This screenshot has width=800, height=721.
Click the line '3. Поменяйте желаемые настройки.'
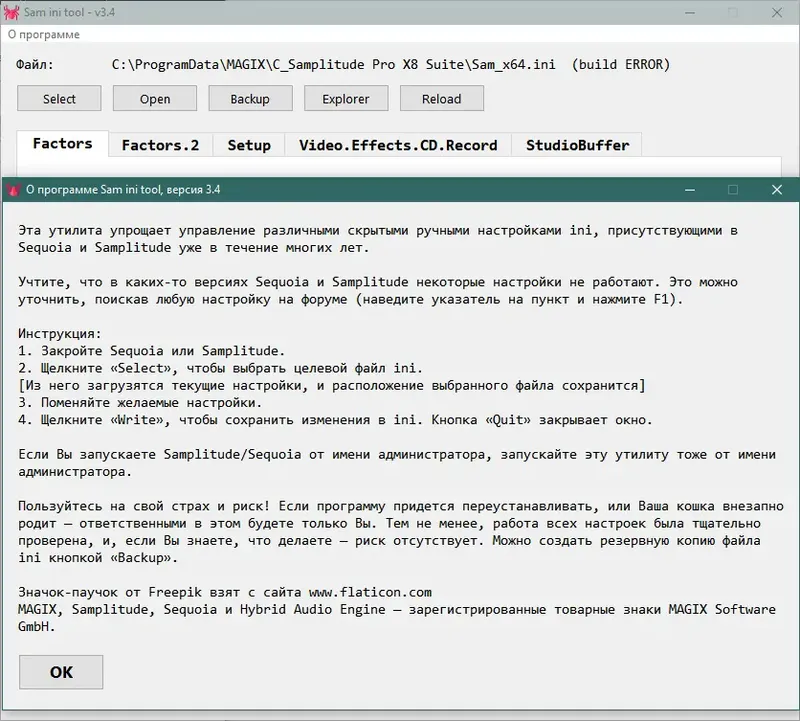click(140, 403)
